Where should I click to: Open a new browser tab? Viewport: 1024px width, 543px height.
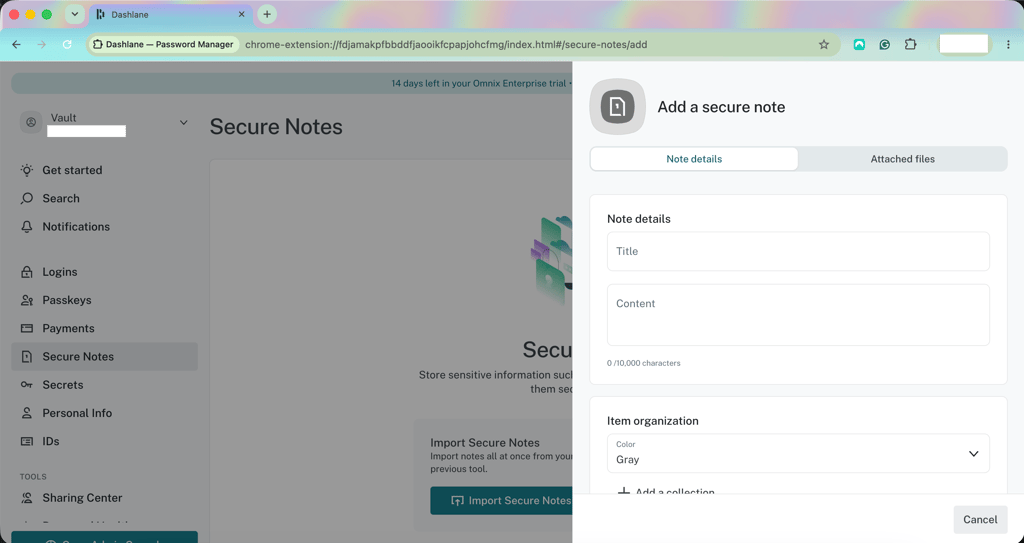(266, 14)
